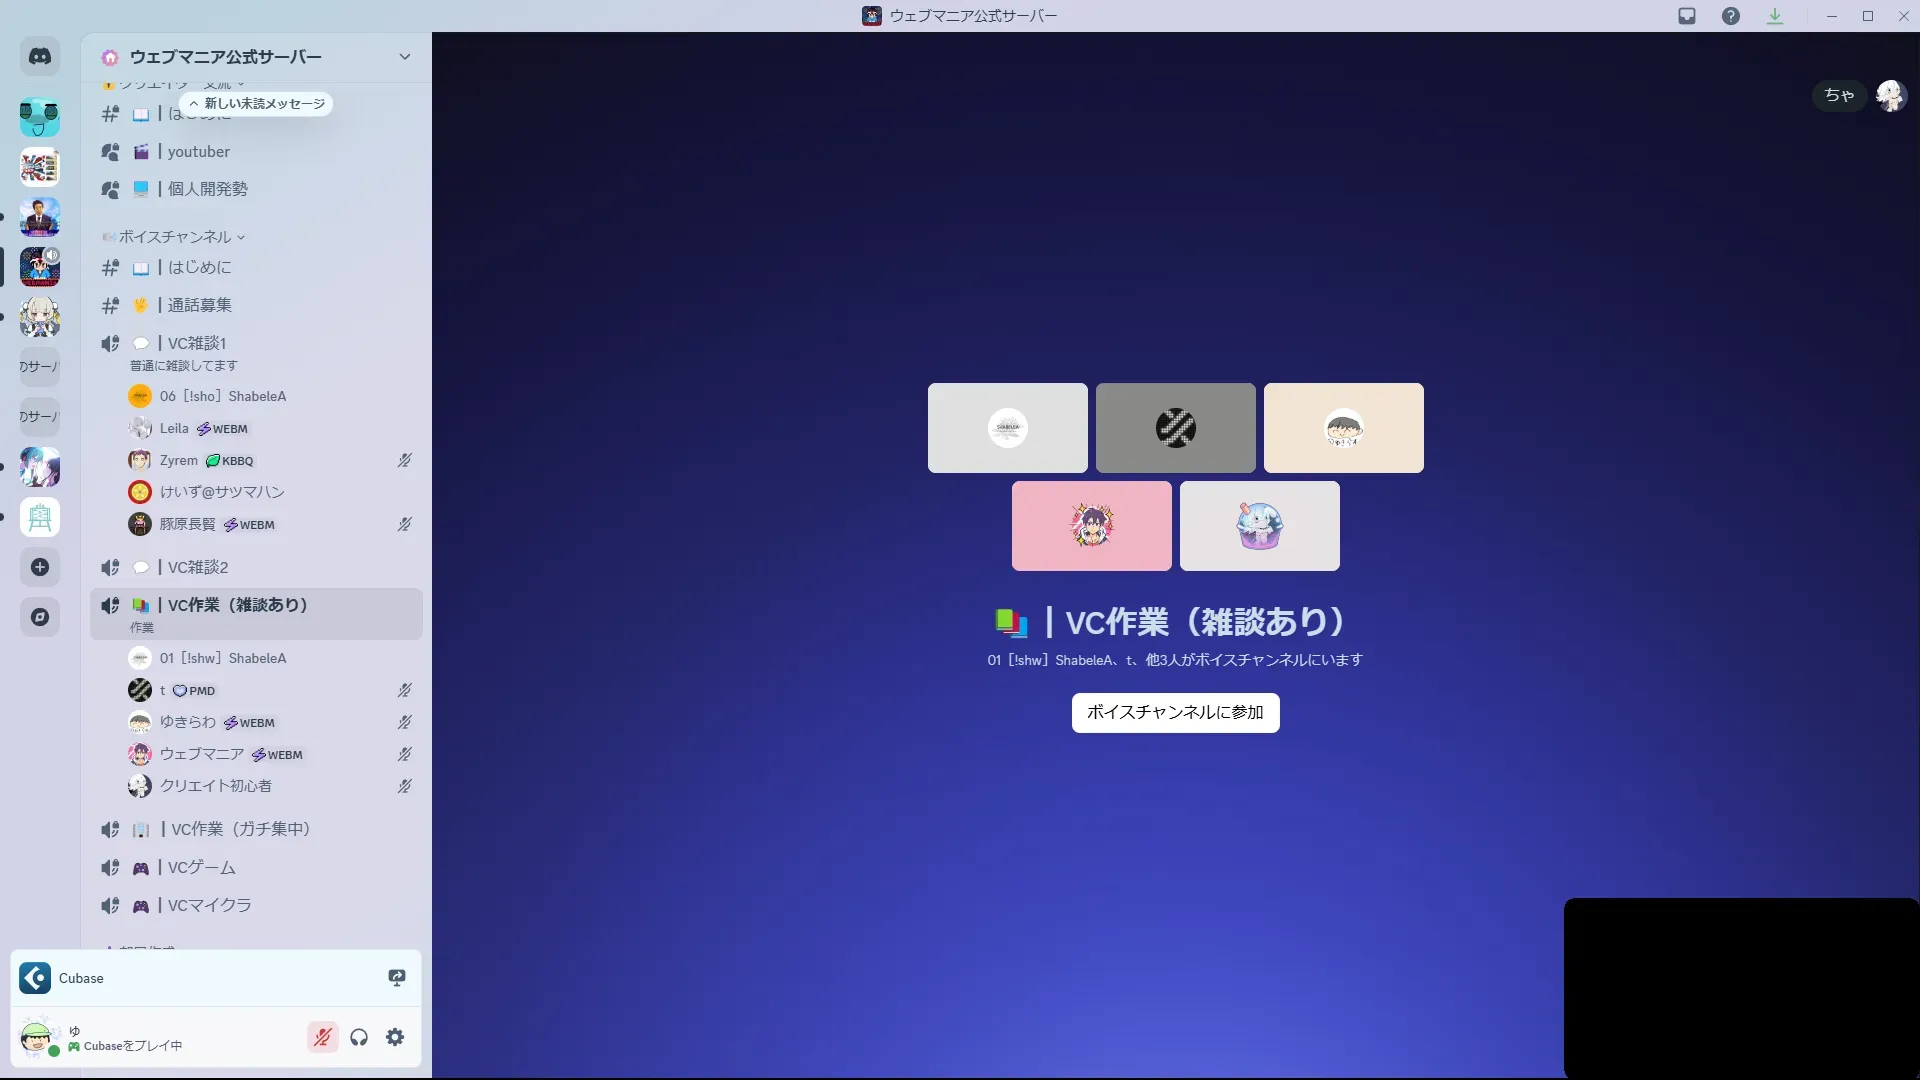
Task: Select the VCゲーム voice channel
Action: (x=201, y=867)
